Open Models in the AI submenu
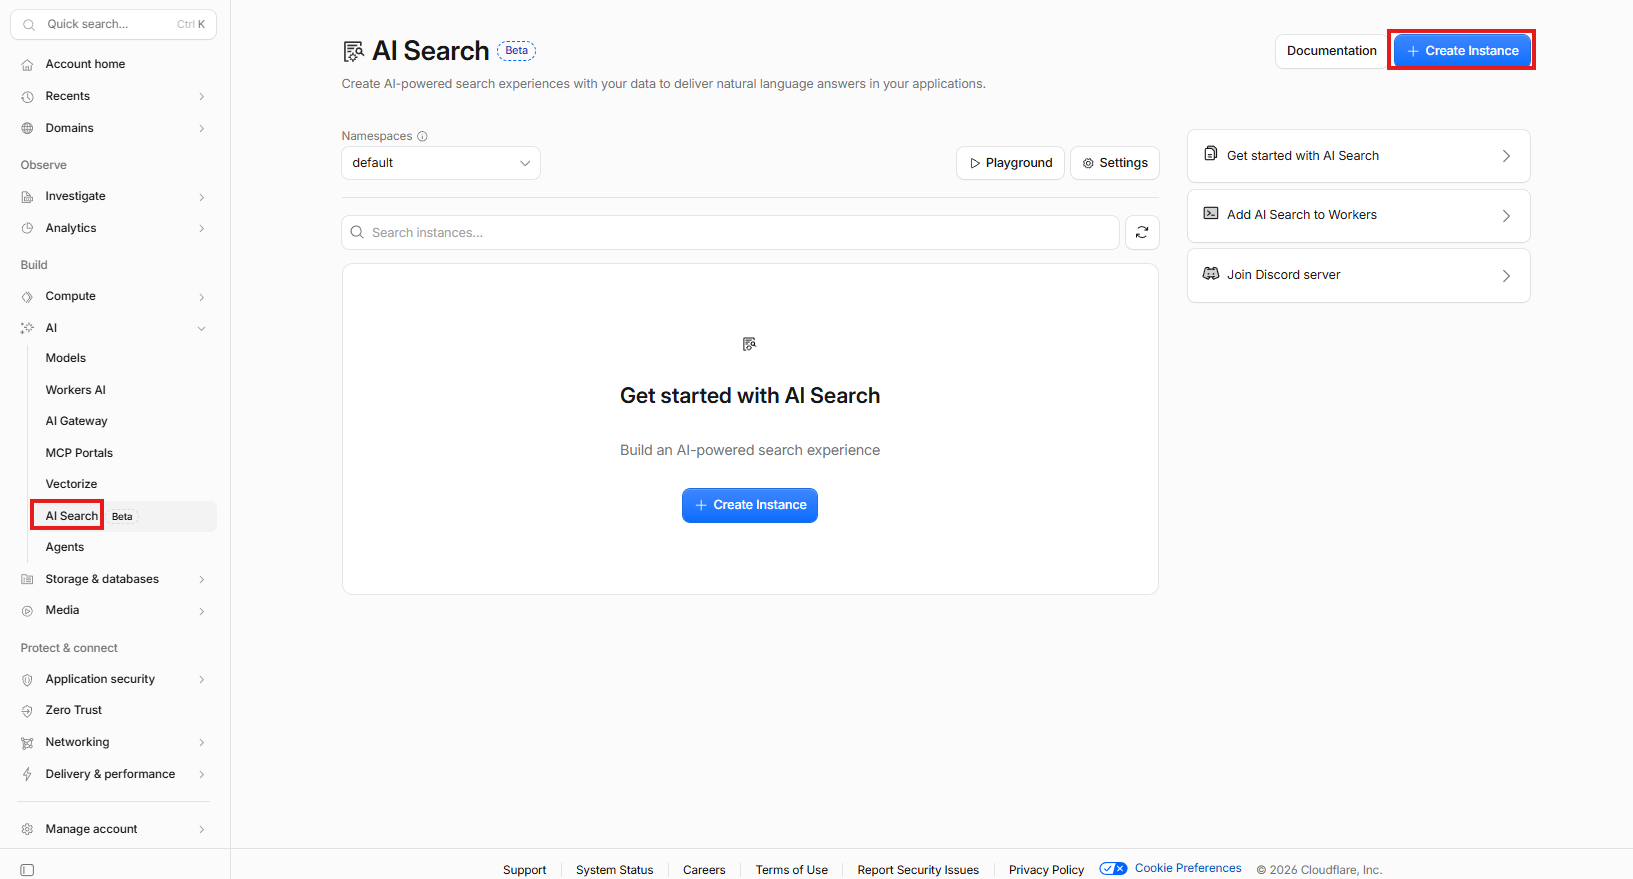 pos(66,358)
